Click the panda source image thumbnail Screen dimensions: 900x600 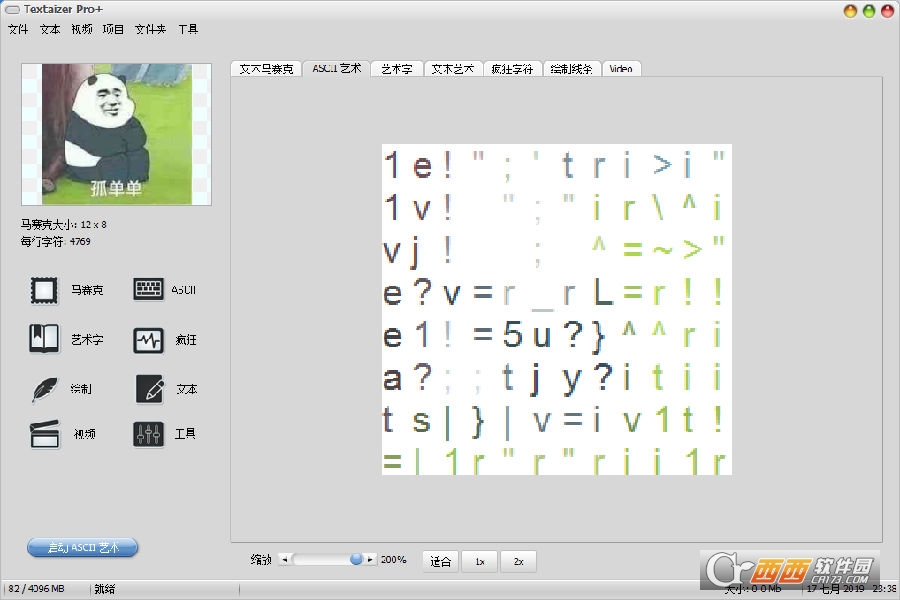pyautogui.click(x=117, y=134)
